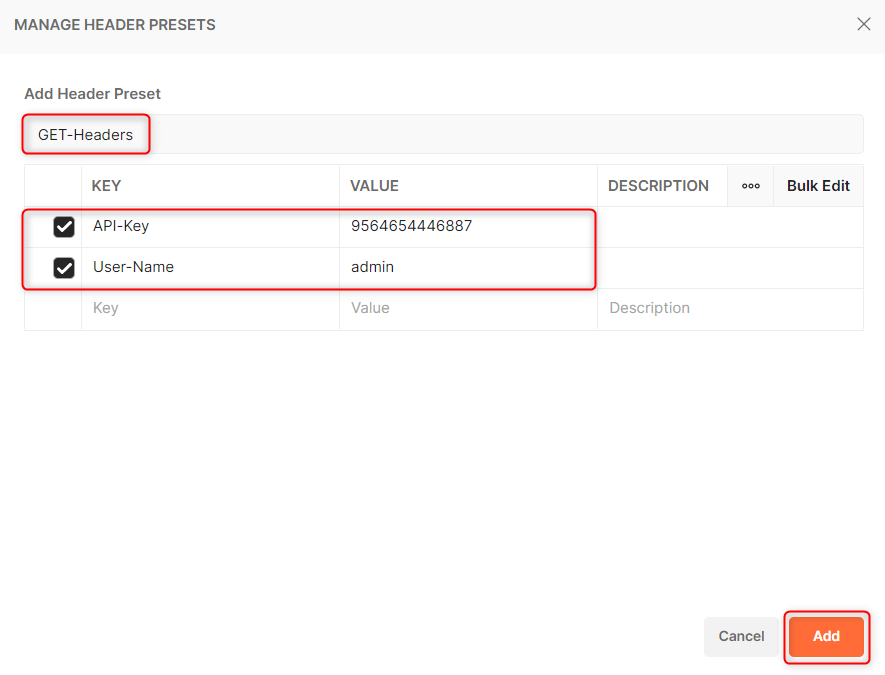This screenshot has width=885, height=675.
Task: Close the Manage Header Presets dialog
Action: (x=863, y=24)
